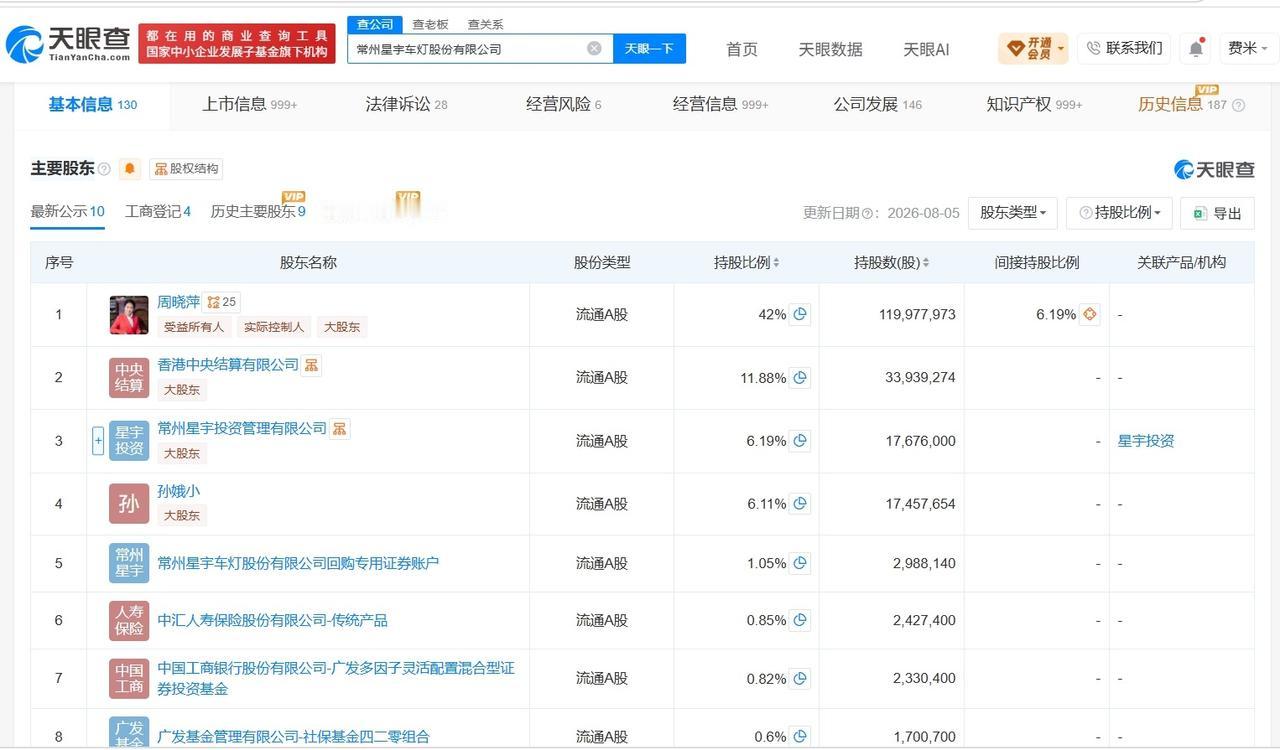Switch to 历史主要股东 sub-tab
The image size is (1280, 750).
pos(258,212)
